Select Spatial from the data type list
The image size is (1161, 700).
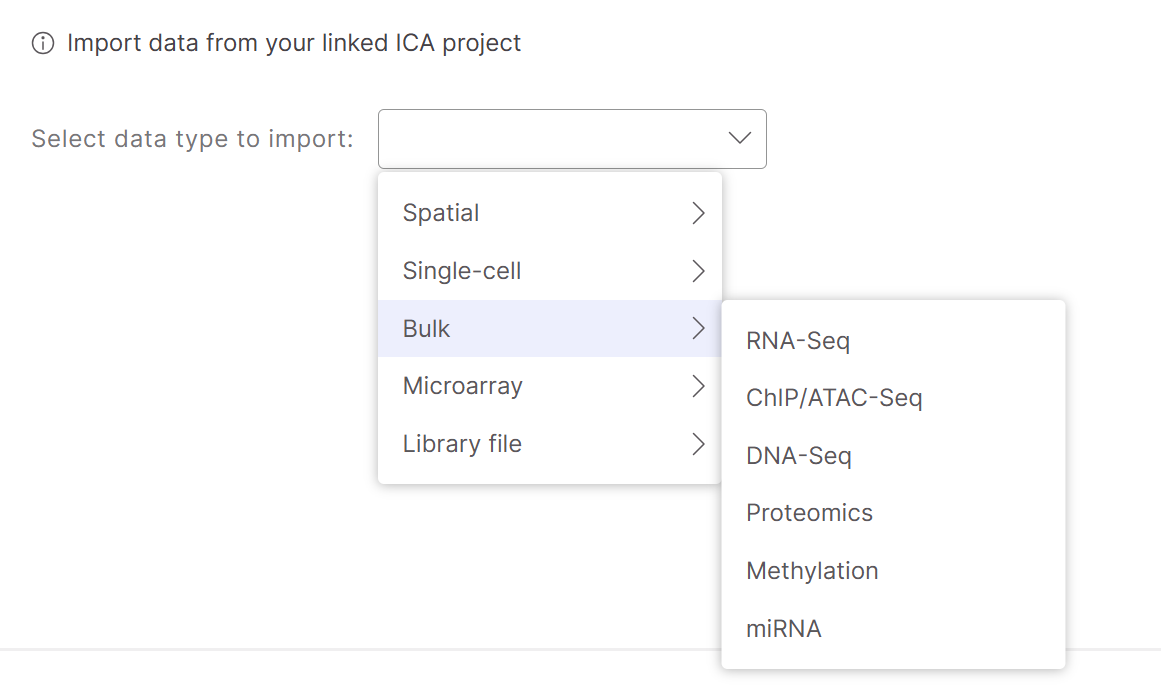tap(441, 213)
